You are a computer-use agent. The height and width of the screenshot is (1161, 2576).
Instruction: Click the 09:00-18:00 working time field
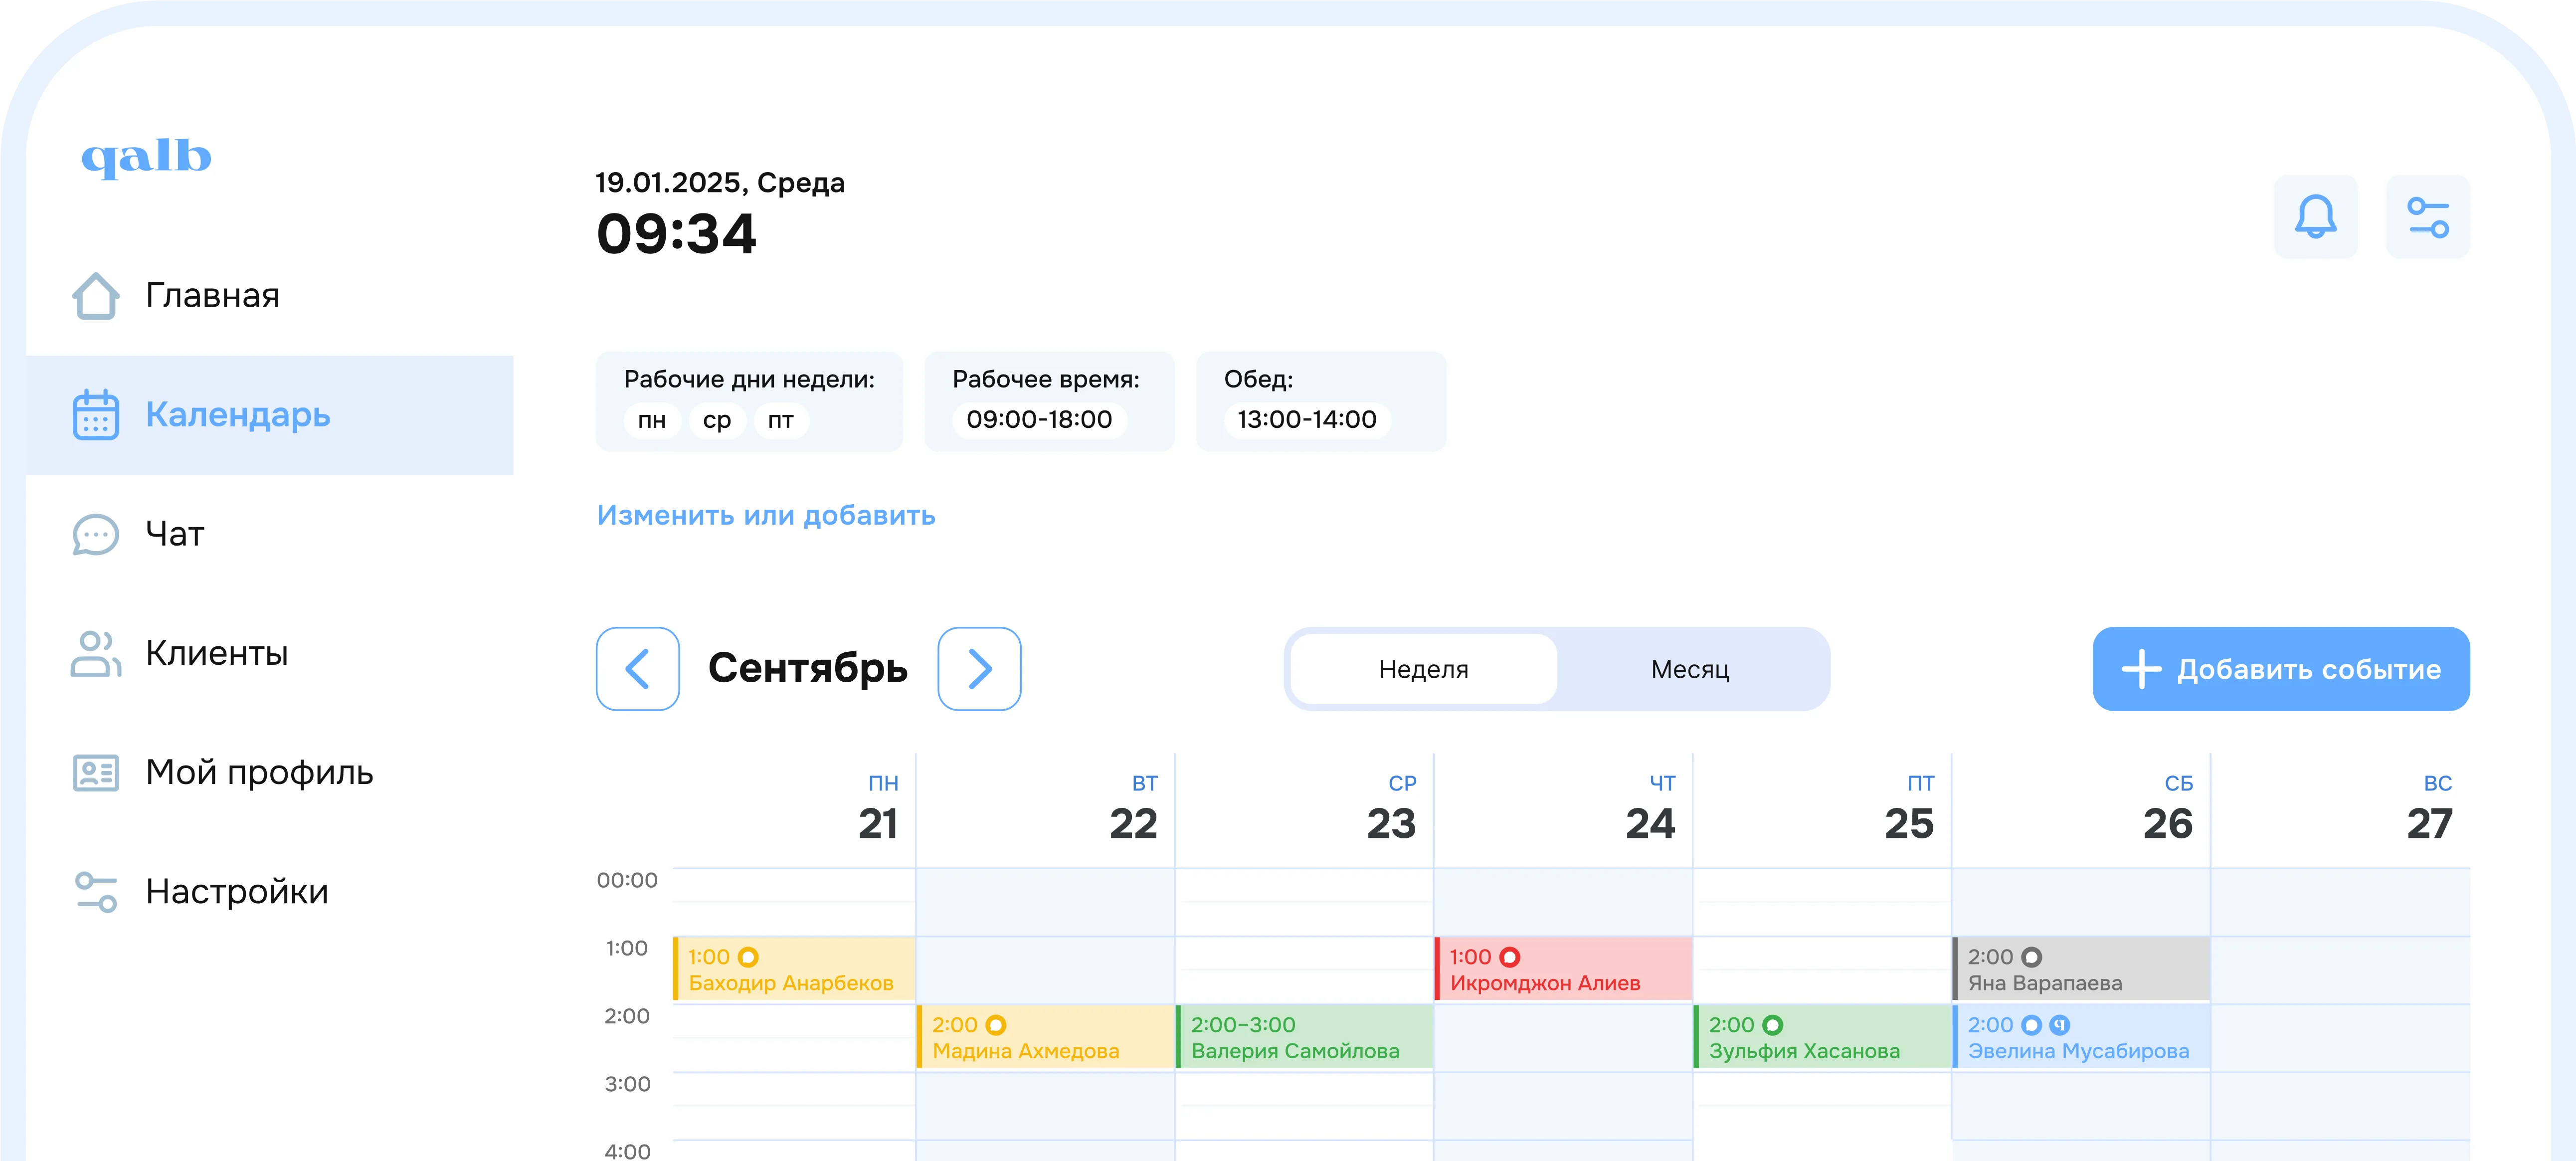click(x=1039, y=420)
